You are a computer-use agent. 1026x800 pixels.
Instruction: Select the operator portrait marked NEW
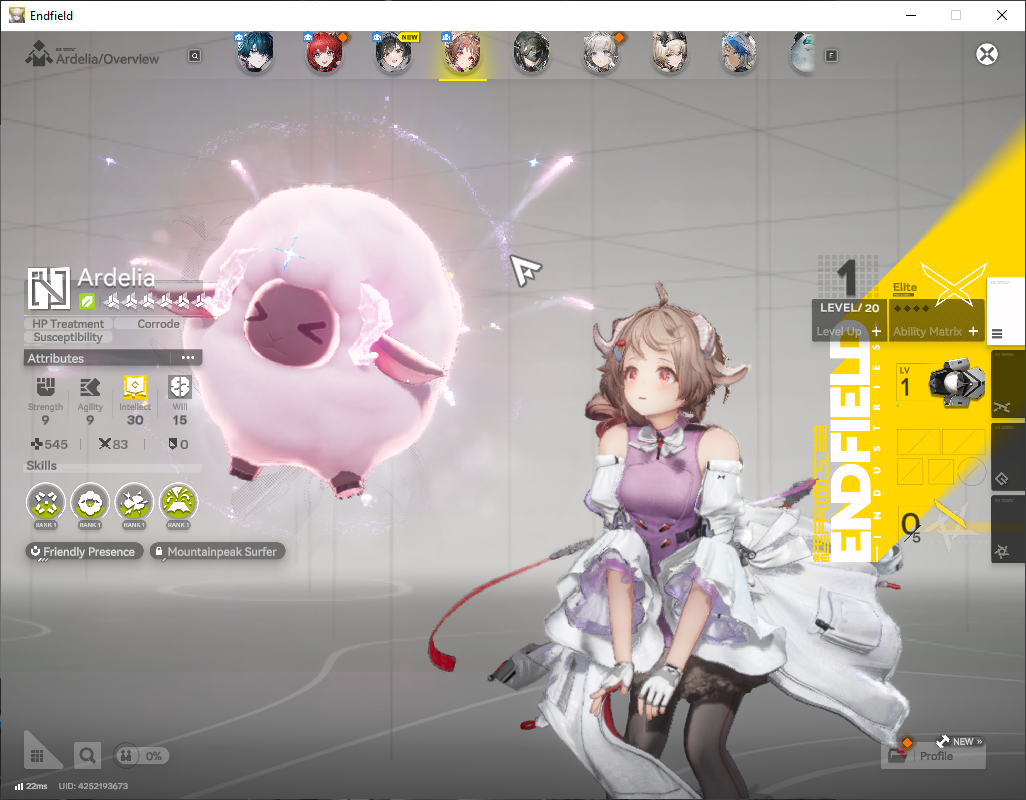pos(393,52)
